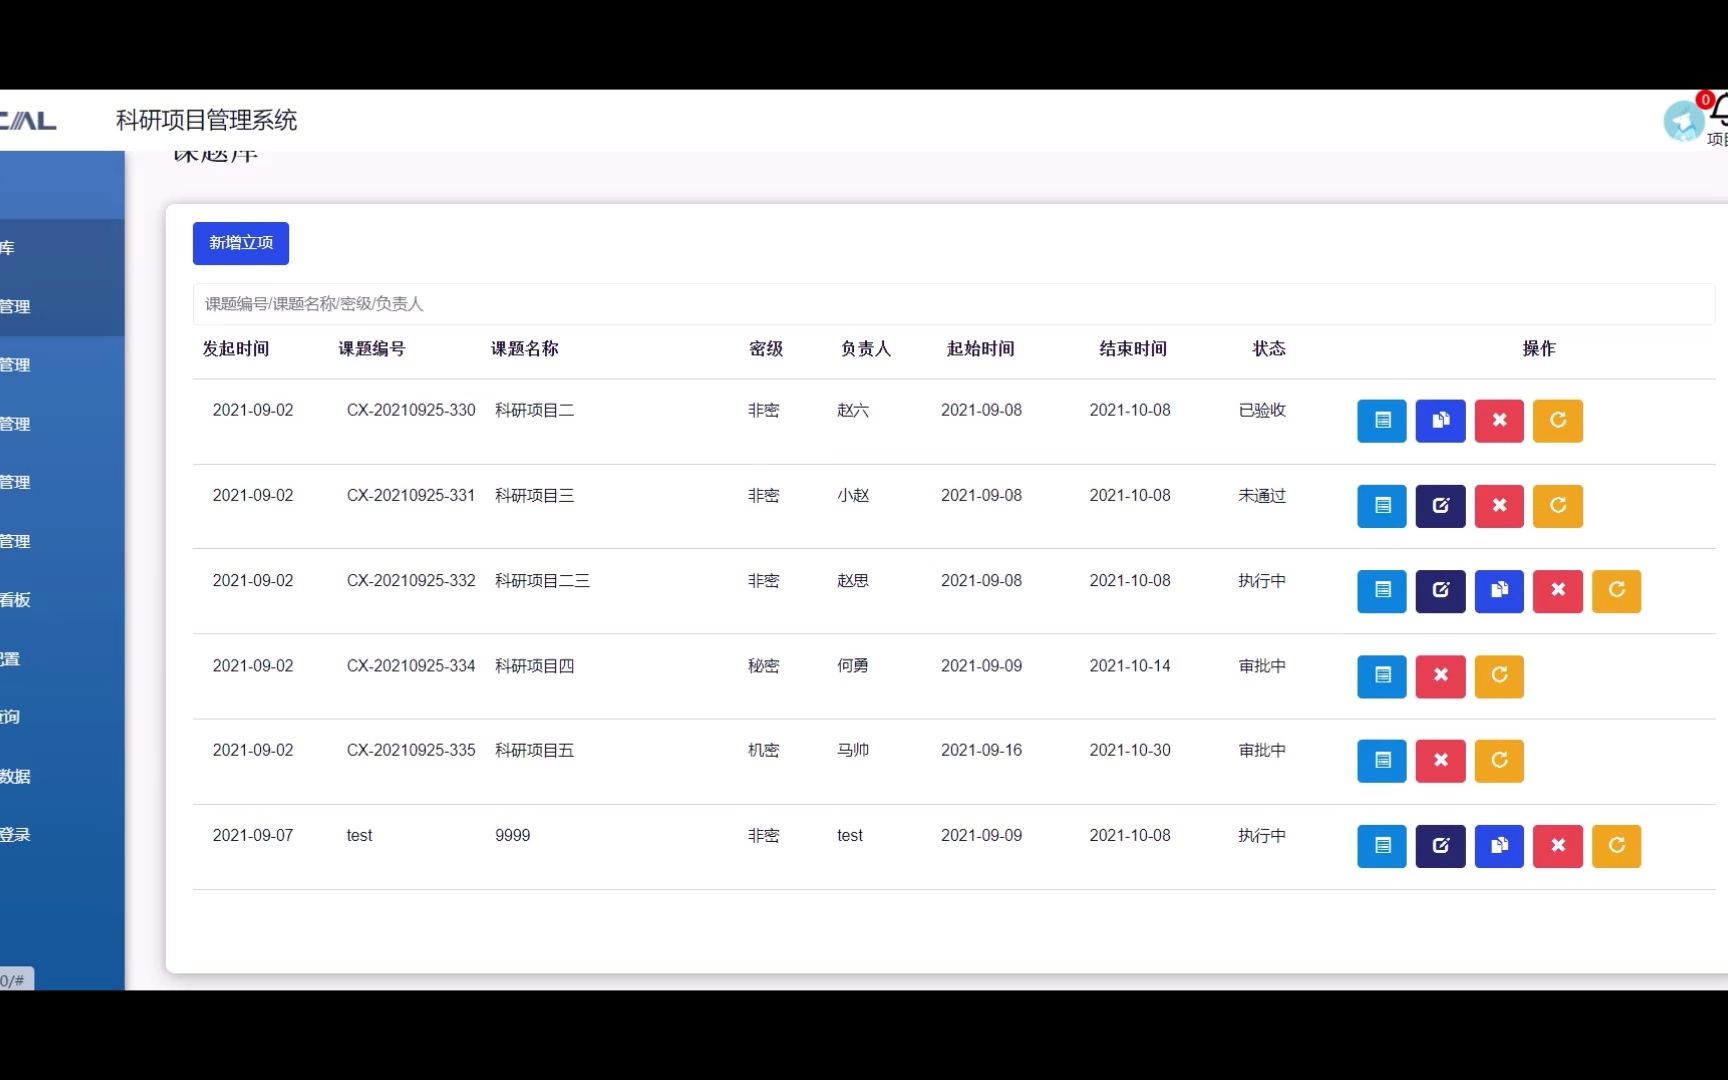The image size is (1728, 1080).
Task: Click 秘密 classification cell
Action: [x=764, y=666]
